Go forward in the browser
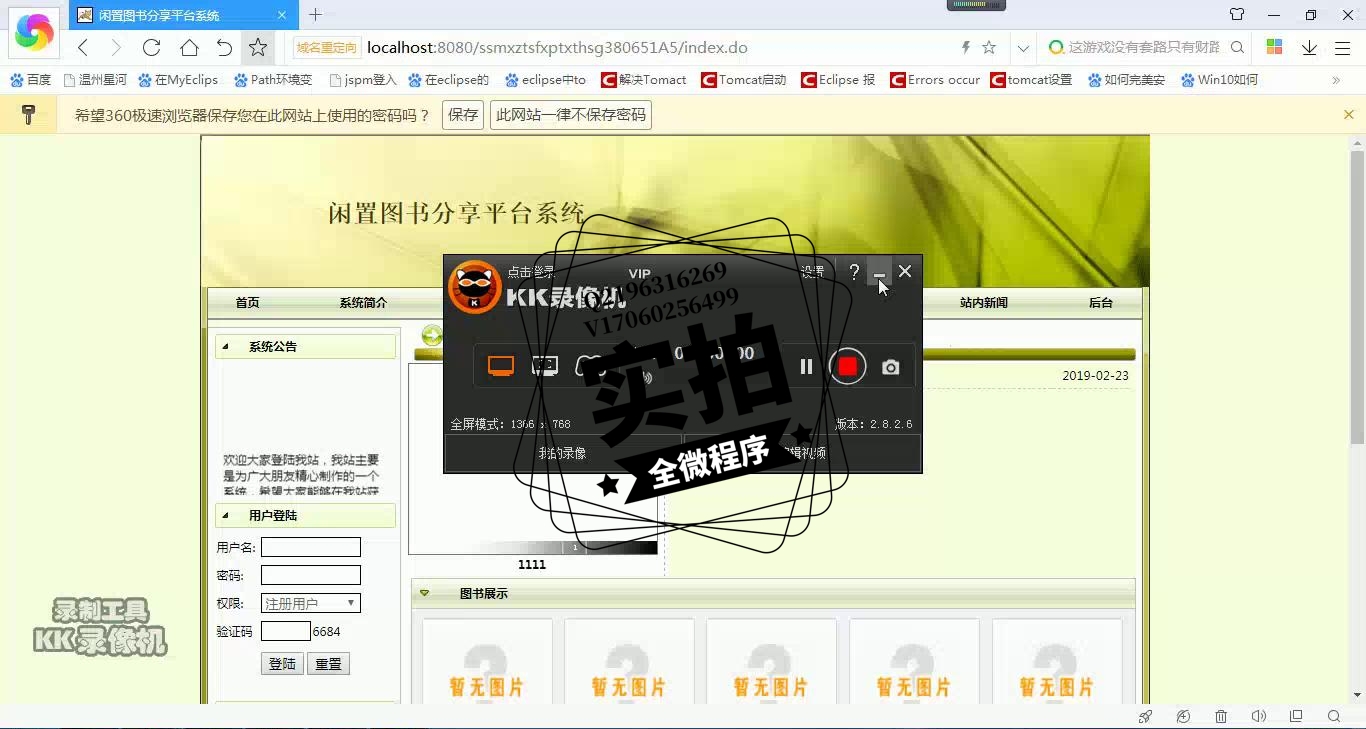Image resolution: width=1366 pixels, height=729 pixels. 115,47
